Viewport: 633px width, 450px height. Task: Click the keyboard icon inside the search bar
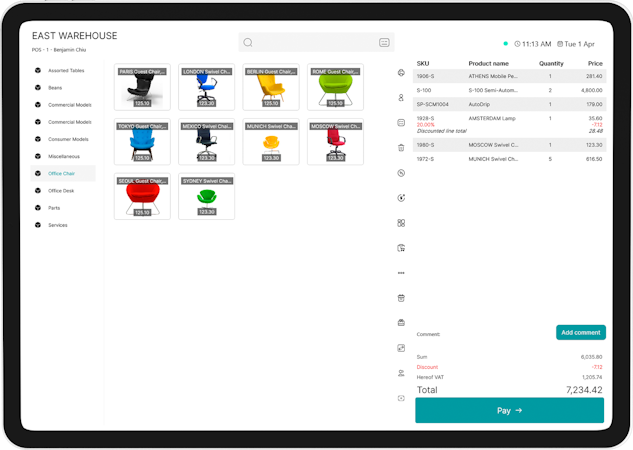click(x=384, y=42)
